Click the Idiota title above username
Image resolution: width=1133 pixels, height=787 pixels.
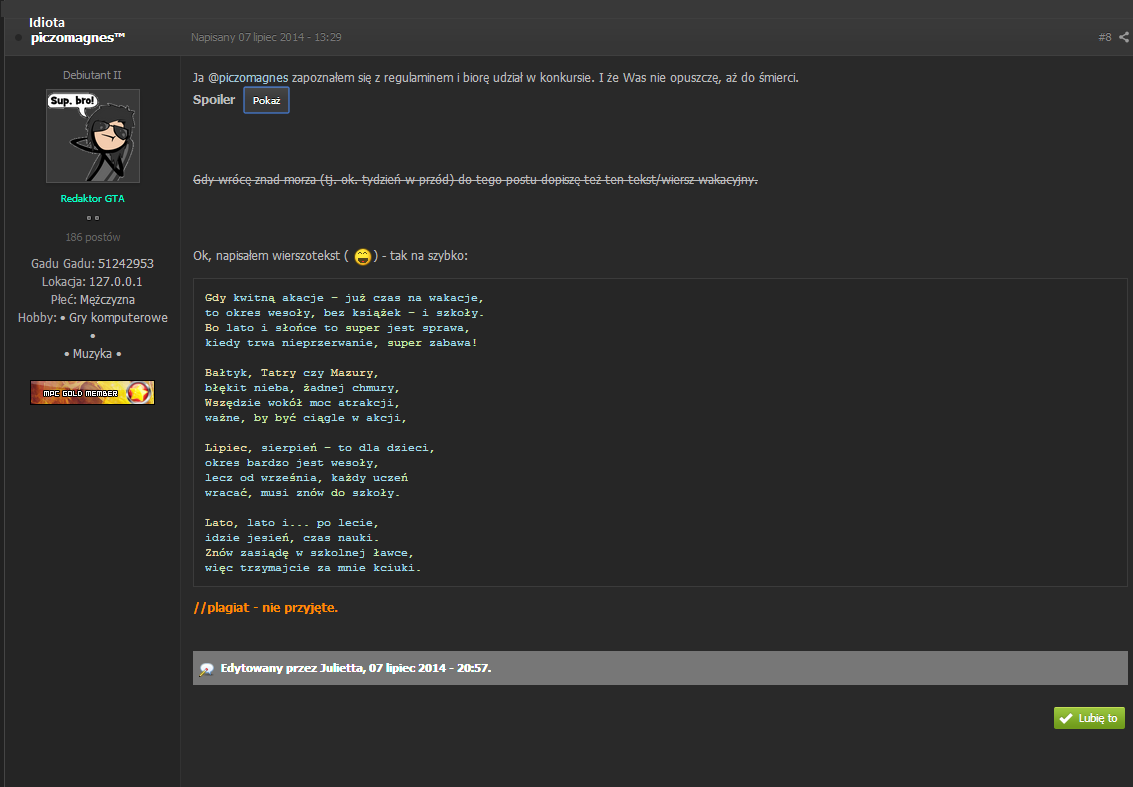point(47,22)
